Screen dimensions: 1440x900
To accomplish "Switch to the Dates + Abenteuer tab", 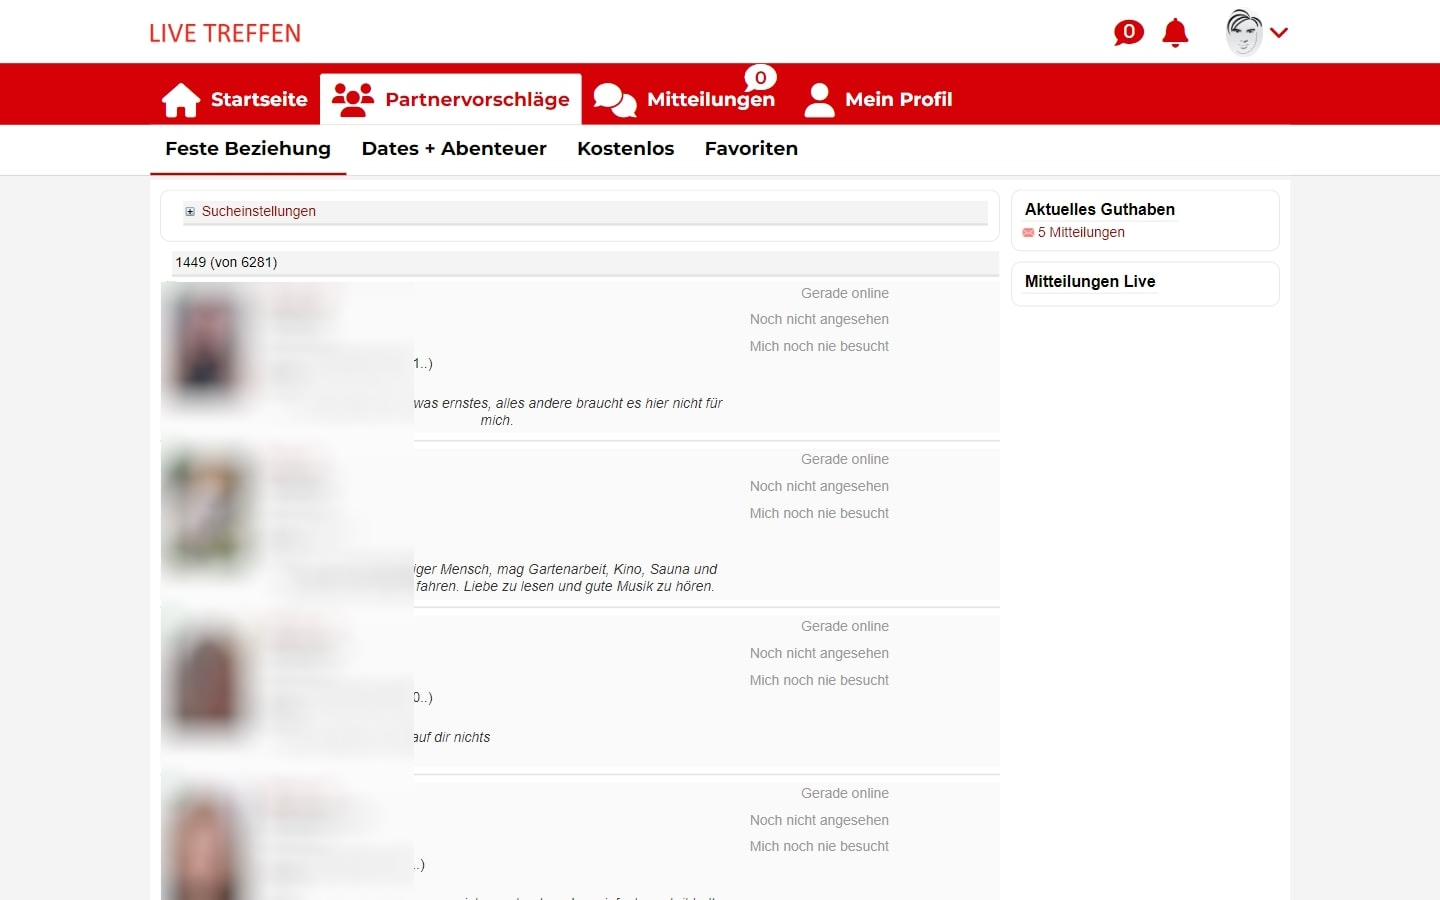I will 454,148.
